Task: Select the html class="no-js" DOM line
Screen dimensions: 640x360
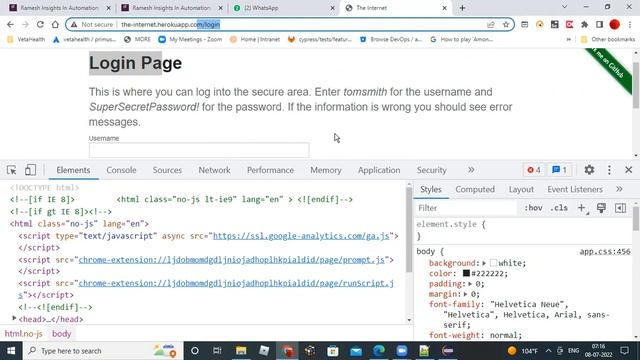Action: [79, 224]
